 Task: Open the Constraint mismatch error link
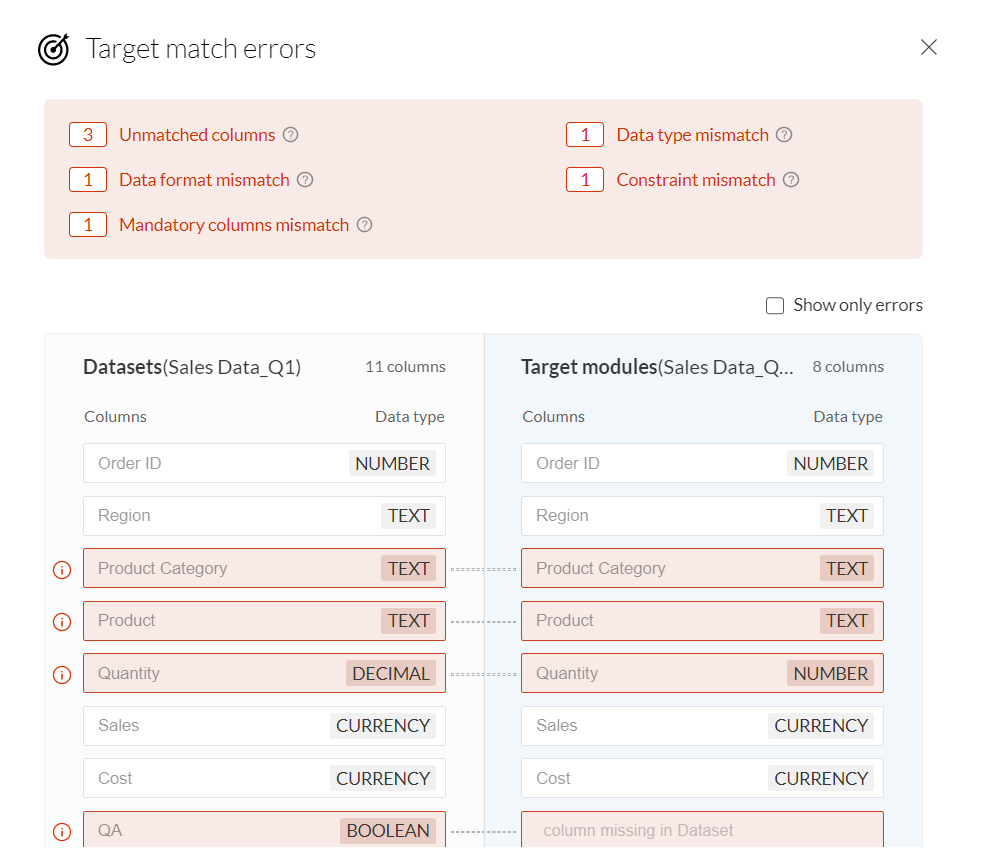pos(695,180)
